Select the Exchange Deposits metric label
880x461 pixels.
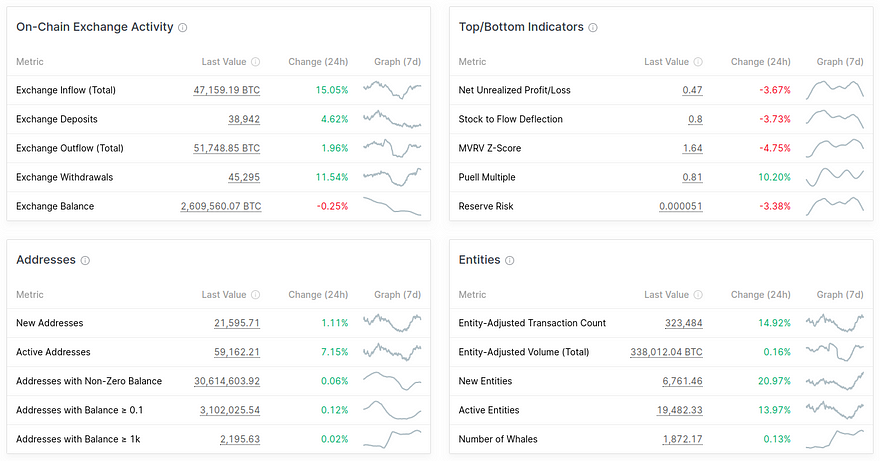(57, 119)
